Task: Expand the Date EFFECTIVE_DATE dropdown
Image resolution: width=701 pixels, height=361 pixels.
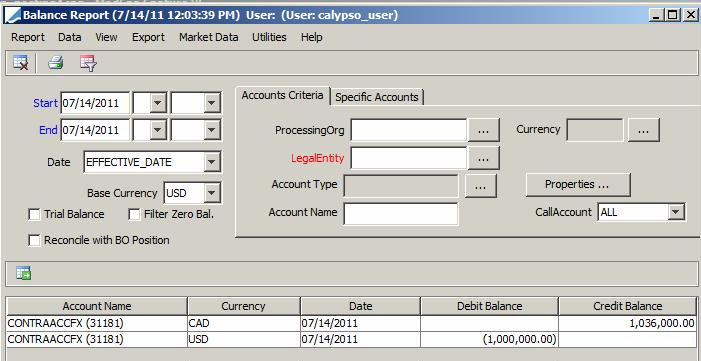Action: point(212,162)
